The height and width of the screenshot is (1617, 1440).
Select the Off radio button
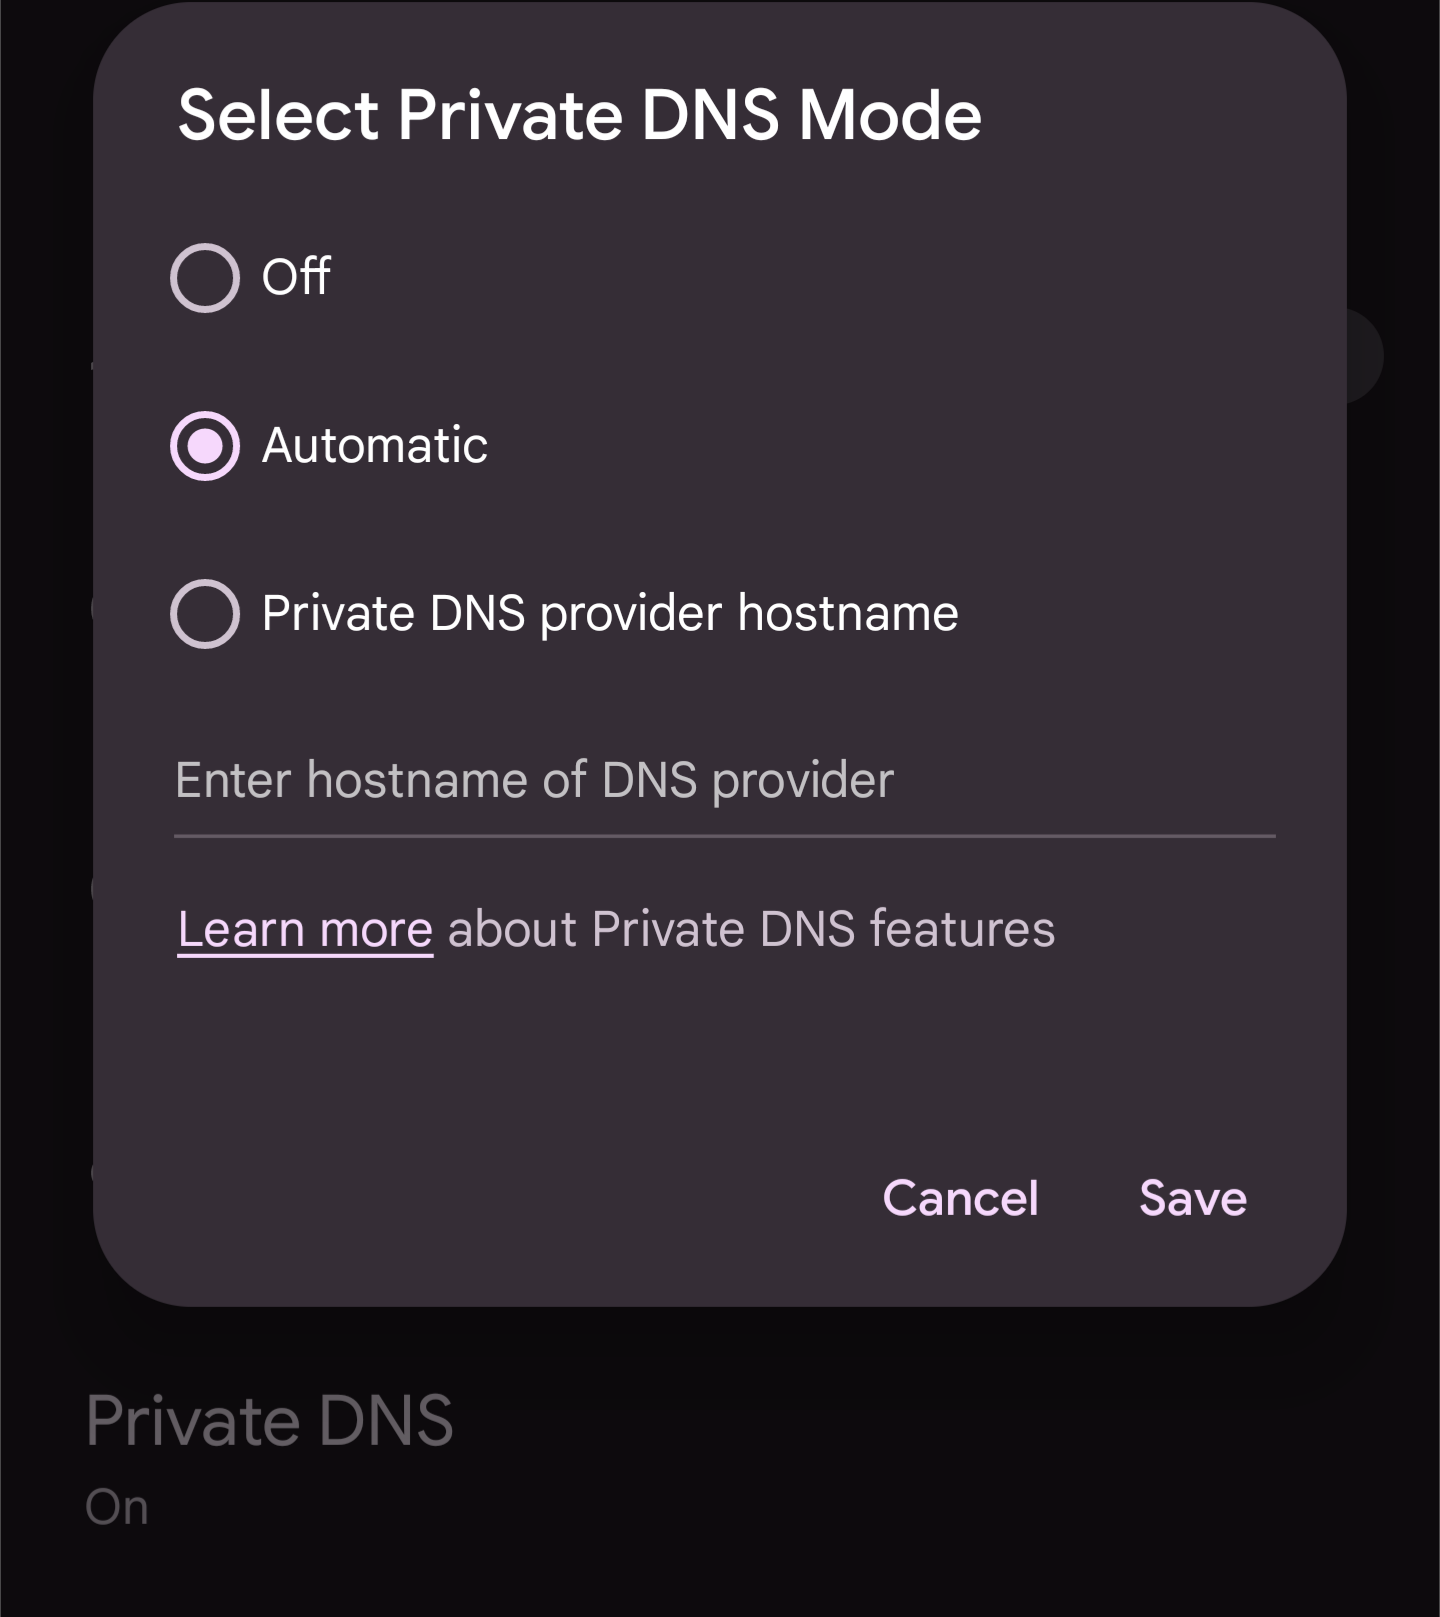(205, 278)
